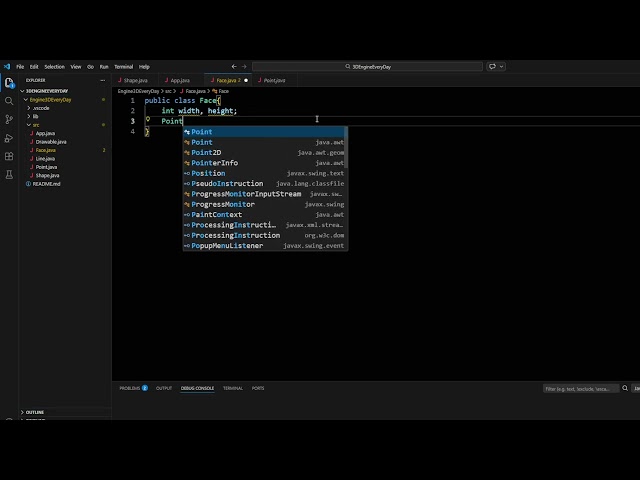Click Face class in the breadcrumb
640x480 pixels.
(x=220, y=91)
